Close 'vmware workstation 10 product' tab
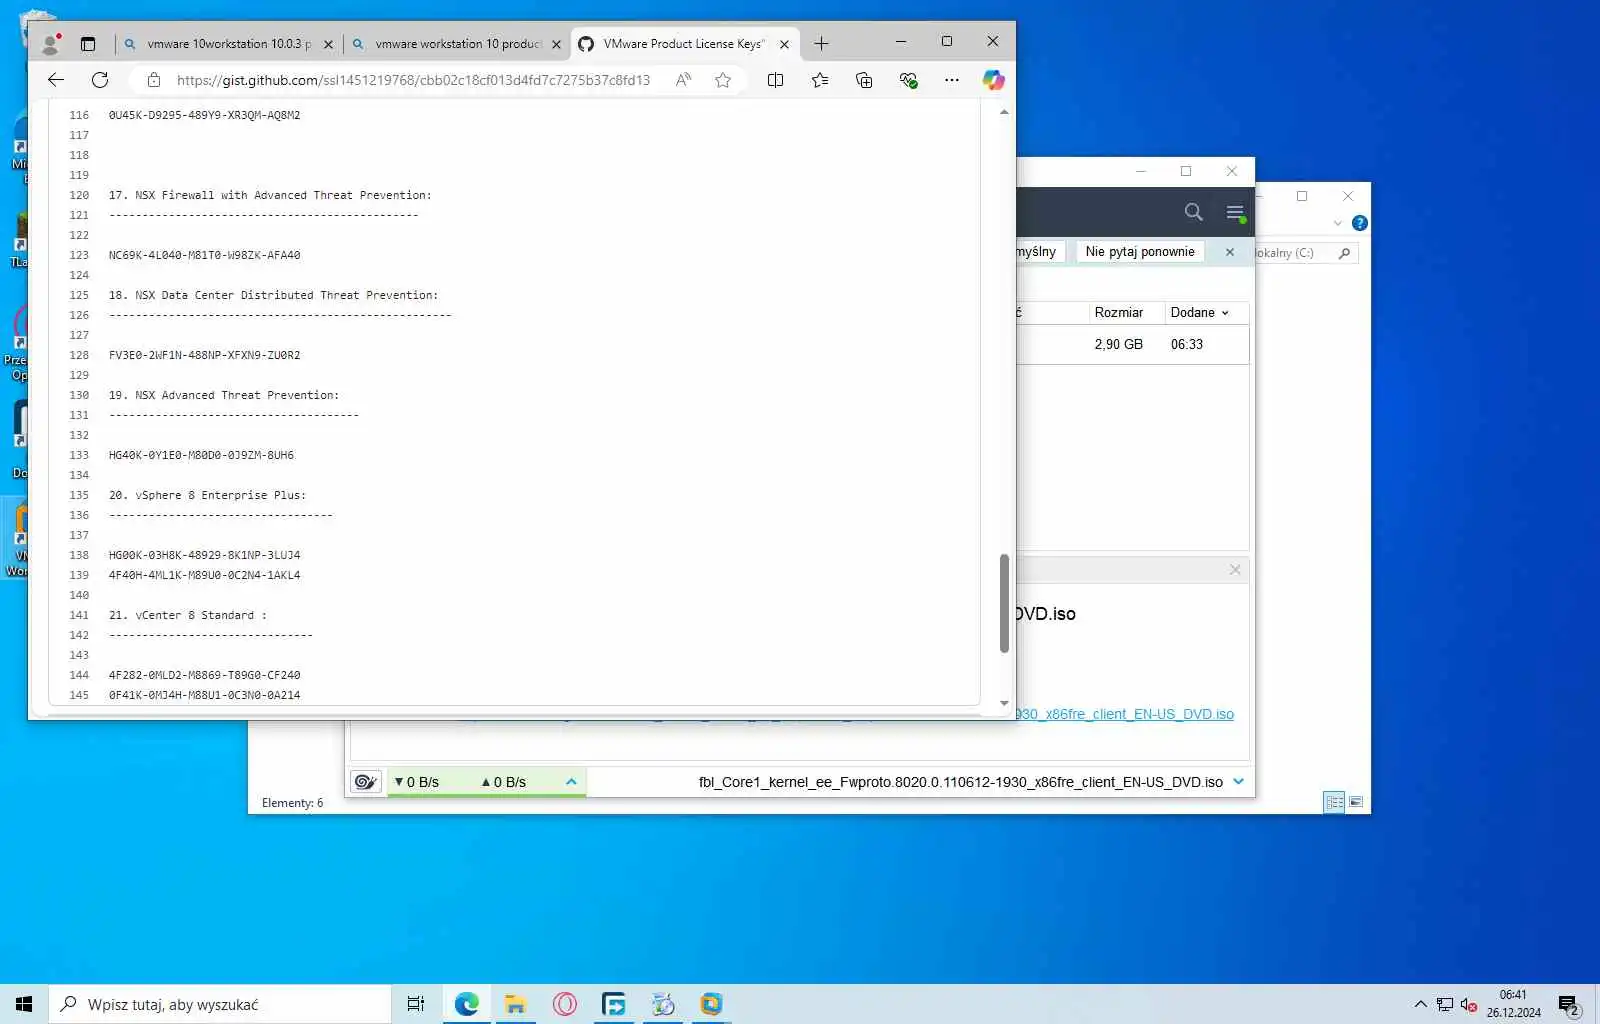 pos(556,44)
